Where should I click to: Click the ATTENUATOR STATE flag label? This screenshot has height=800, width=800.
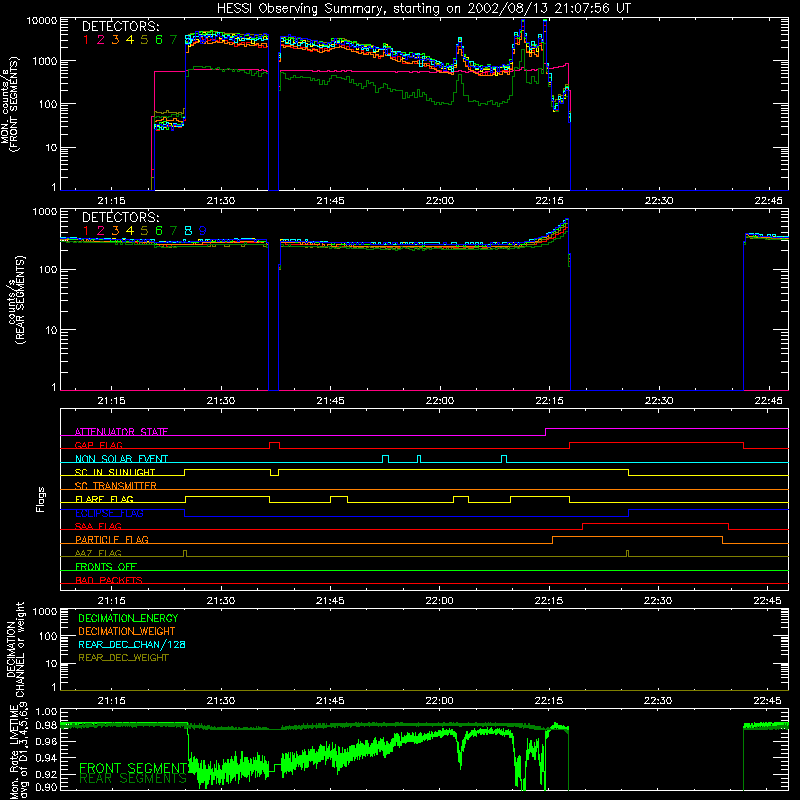[x=121, y=432]
